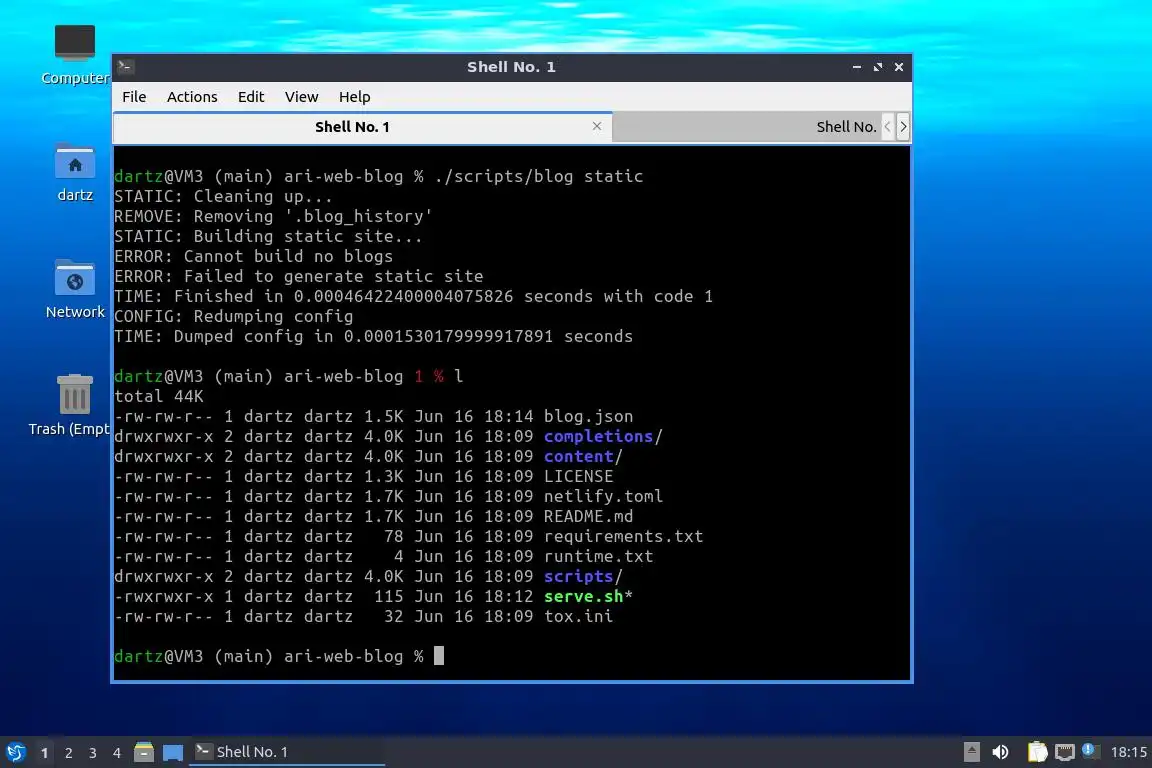1152x768 pixels.
Task: Open the View menu
Action: (301, 97)
